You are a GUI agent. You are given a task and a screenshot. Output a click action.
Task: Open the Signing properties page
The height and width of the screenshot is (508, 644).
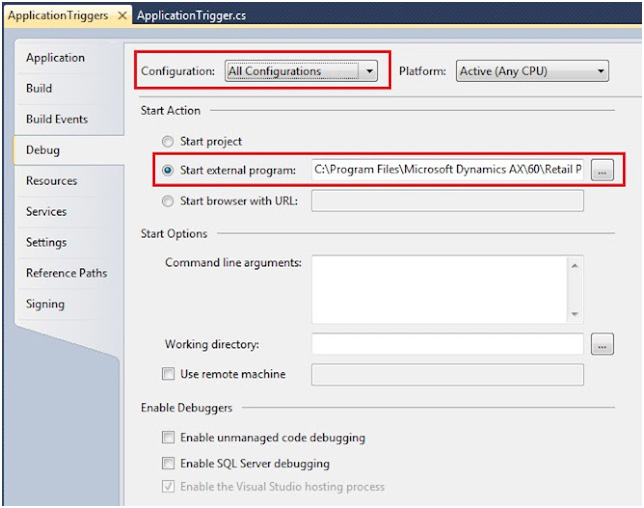(x=45, y=304)
